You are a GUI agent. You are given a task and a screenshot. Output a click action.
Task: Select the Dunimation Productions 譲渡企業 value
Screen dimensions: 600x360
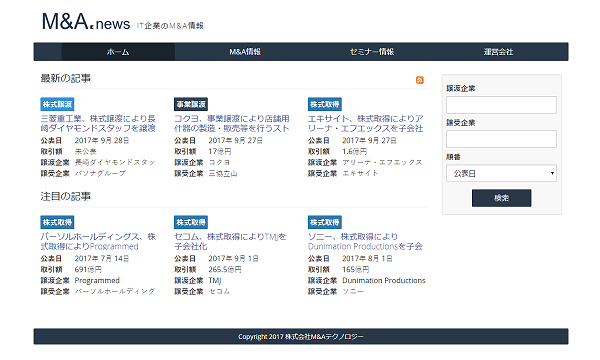tap(383, 280)
